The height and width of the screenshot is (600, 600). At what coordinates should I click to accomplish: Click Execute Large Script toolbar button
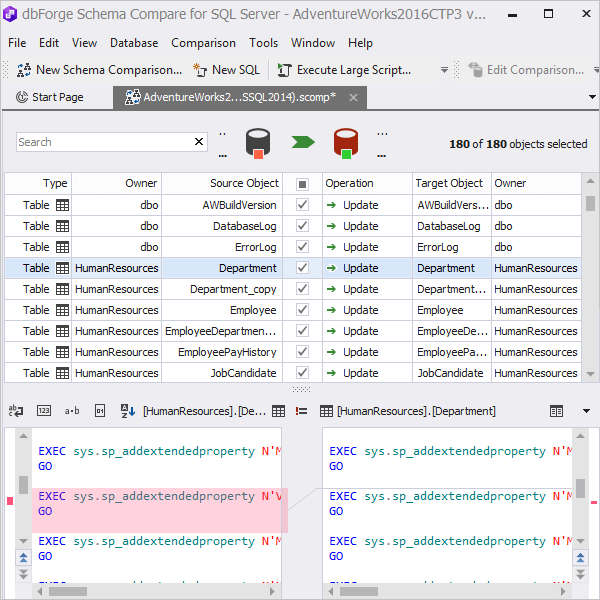pyautogui.click(x=344, y=70)
